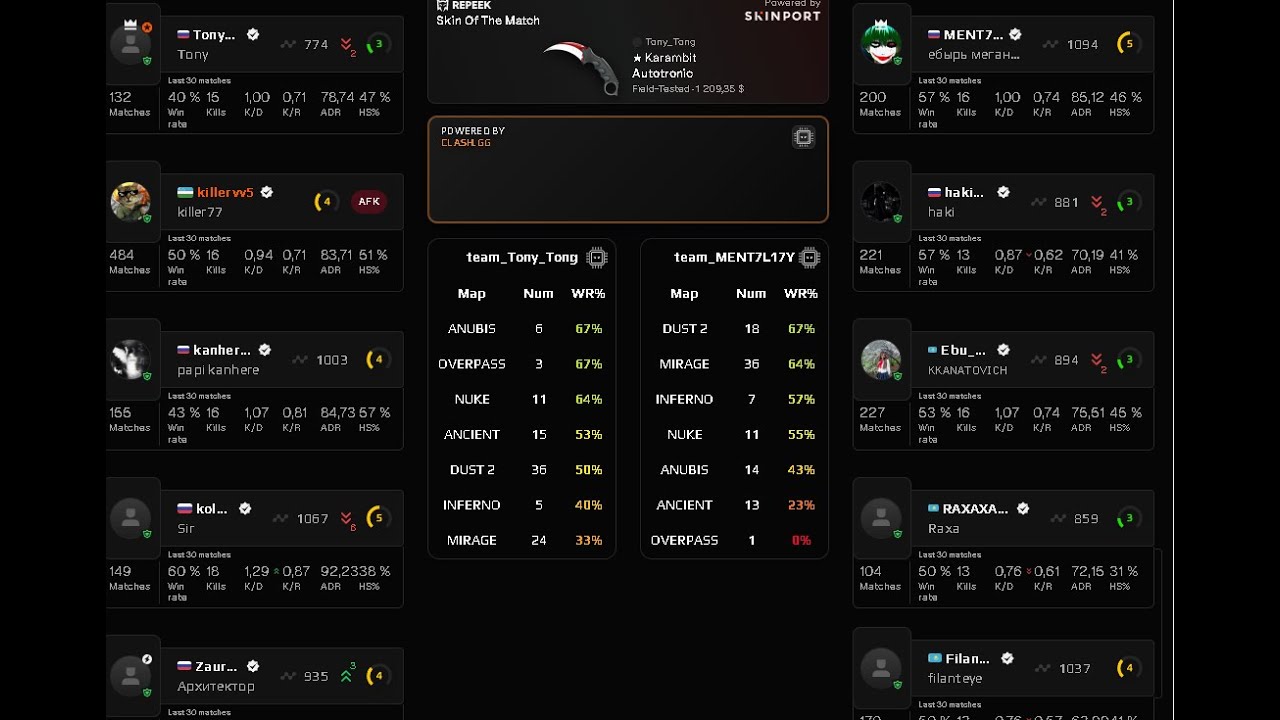The image size is (1280, 720).
Task: Open killervv5's profile avatar
Action: (130, 202)
